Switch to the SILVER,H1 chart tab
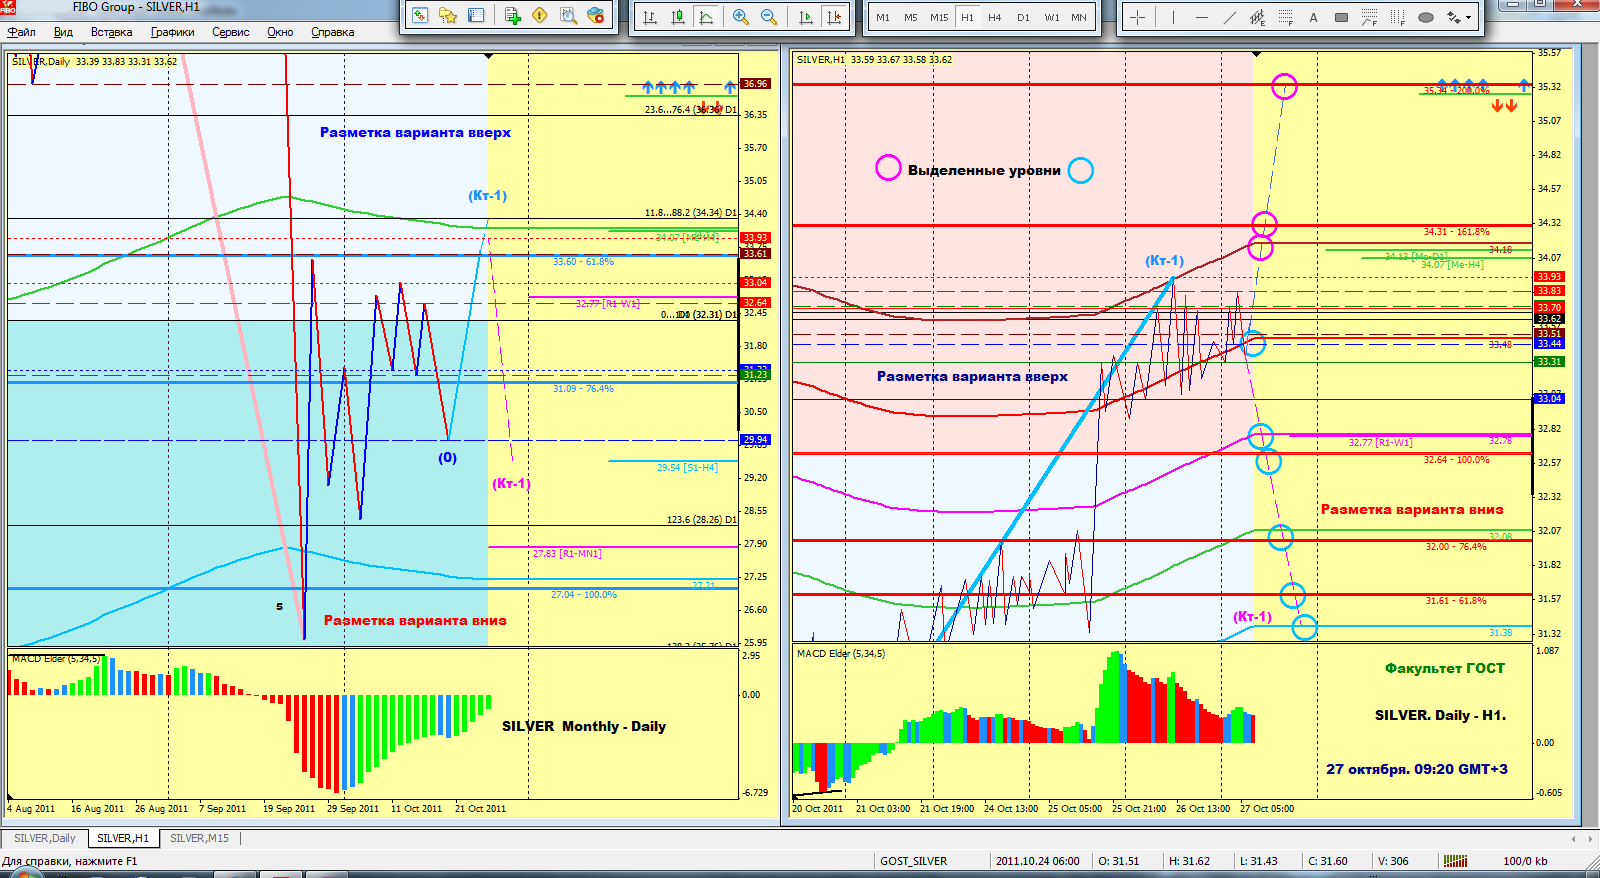This screenshot has height=878, width=1600. [123, 838]
